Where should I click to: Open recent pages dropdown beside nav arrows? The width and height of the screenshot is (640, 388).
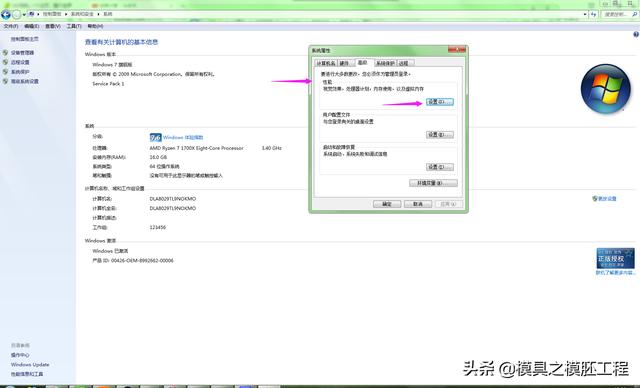(24, 15)
